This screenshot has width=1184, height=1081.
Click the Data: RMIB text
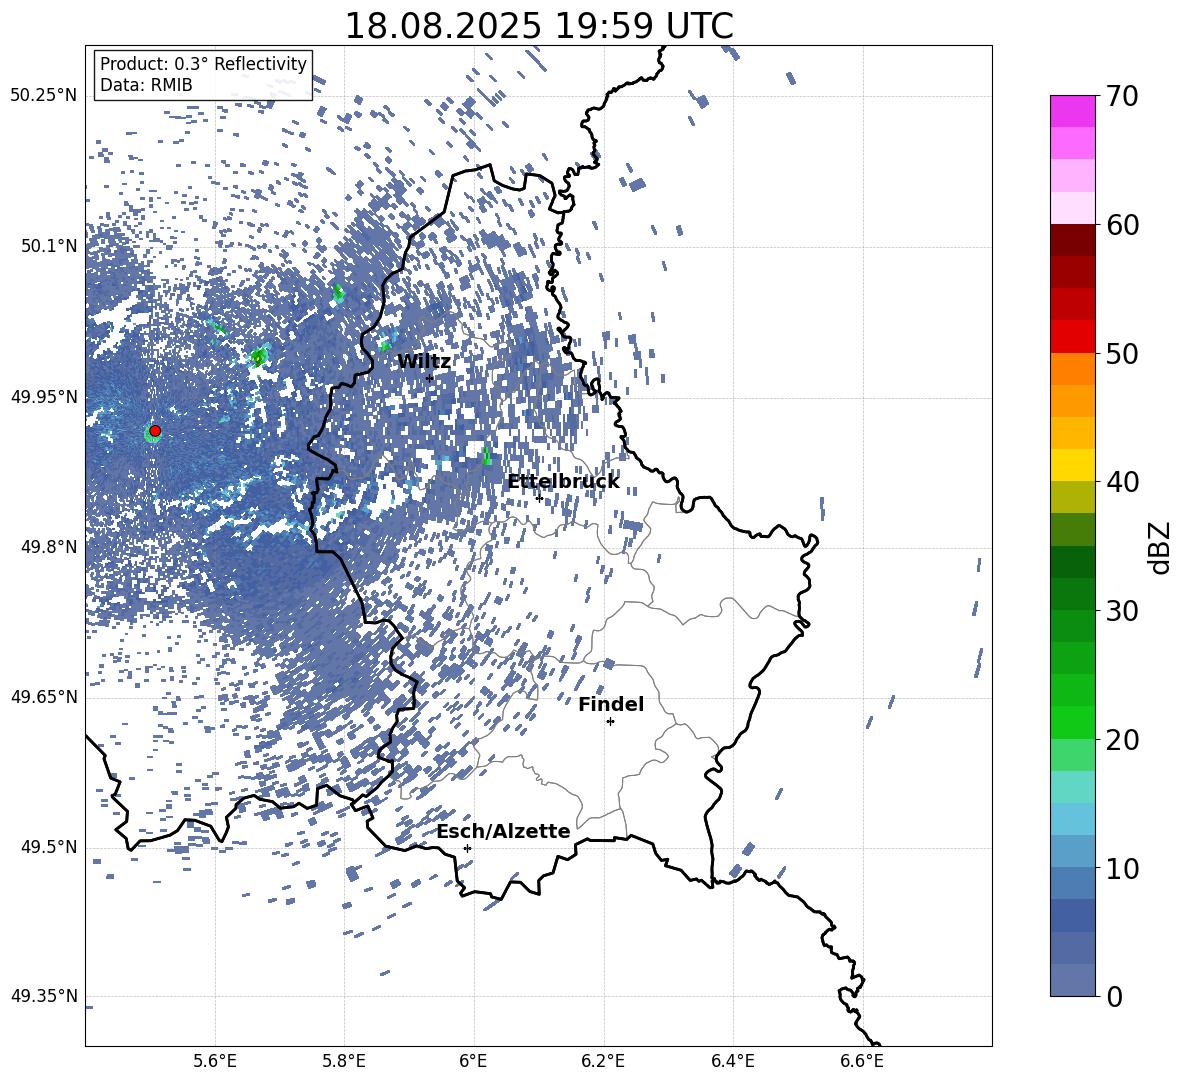pos(146,85)
